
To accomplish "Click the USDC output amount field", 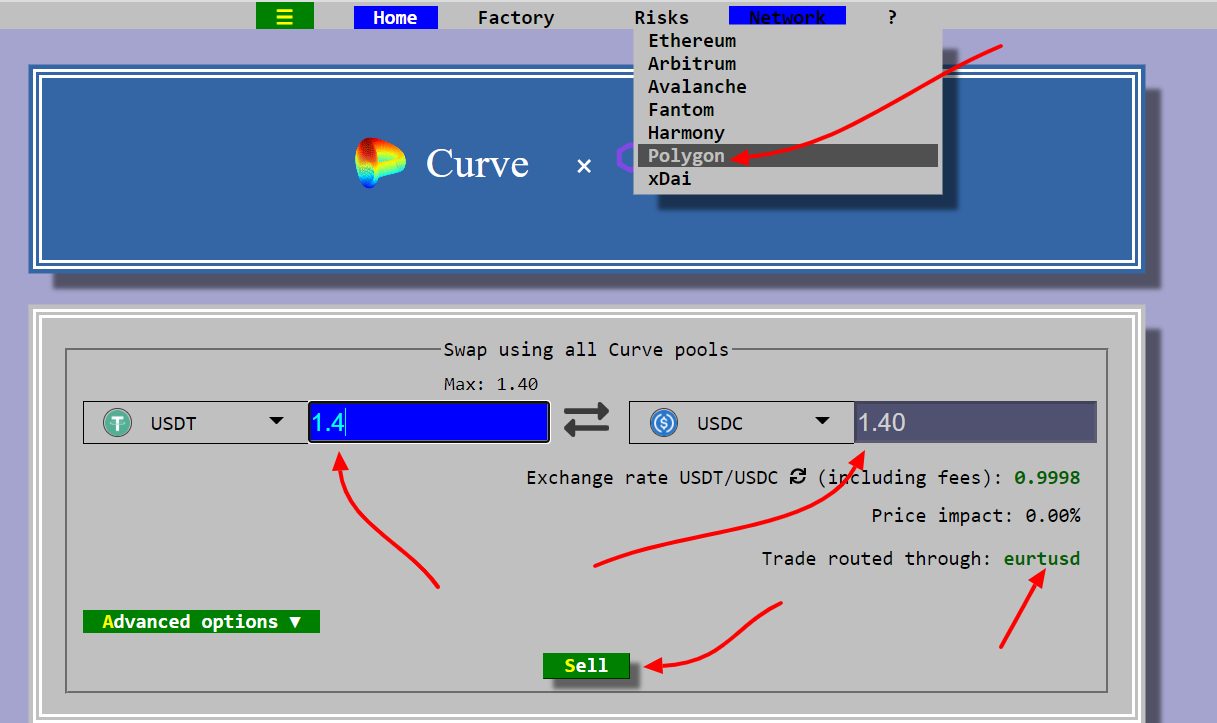I will (975, 422).
